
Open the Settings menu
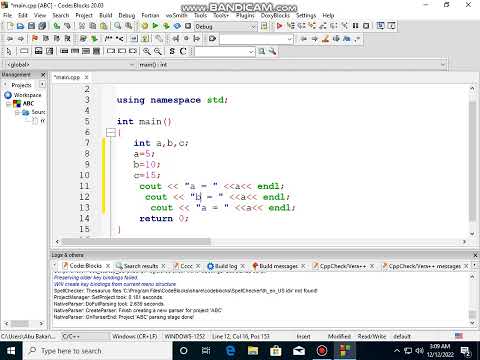[306, 15]
